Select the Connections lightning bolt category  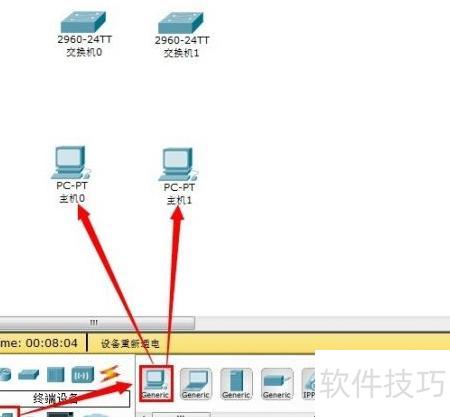pos(110,374)
